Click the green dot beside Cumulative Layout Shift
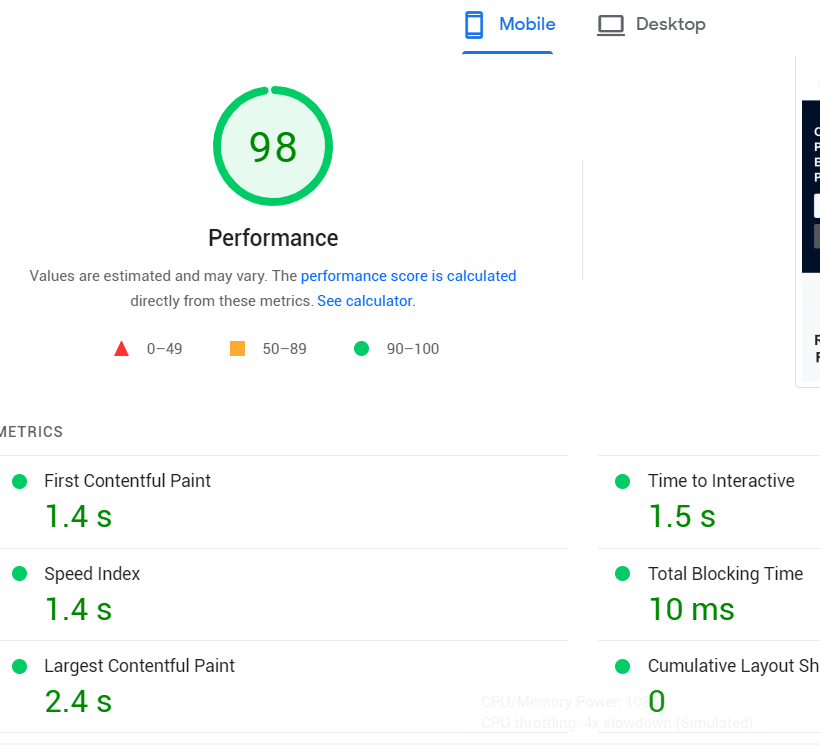 click(x=621, y=666)
